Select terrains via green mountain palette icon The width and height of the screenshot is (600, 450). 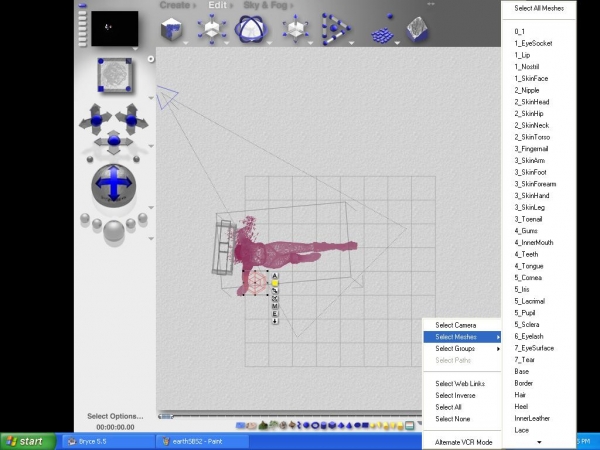pyautogui.click(x=263, y=425)
